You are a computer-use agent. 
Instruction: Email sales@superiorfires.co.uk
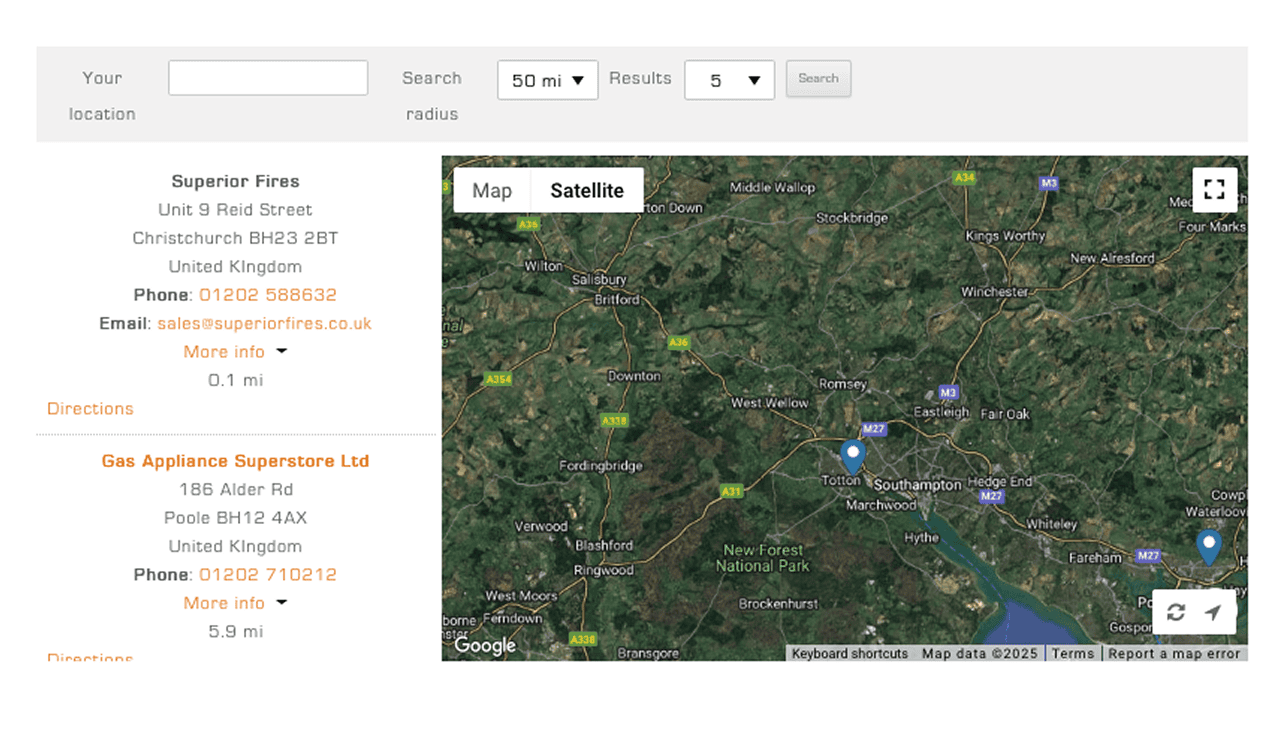(264, 324)
